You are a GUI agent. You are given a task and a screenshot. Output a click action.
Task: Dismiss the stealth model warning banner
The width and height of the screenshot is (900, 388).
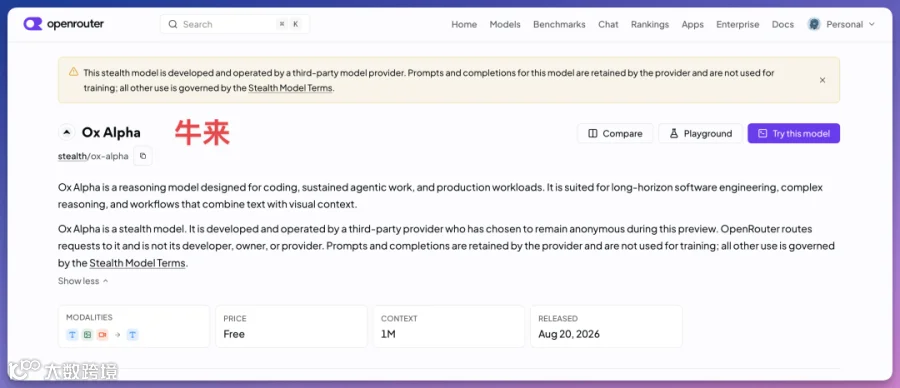pyautogui.click(x=822, y=80)
